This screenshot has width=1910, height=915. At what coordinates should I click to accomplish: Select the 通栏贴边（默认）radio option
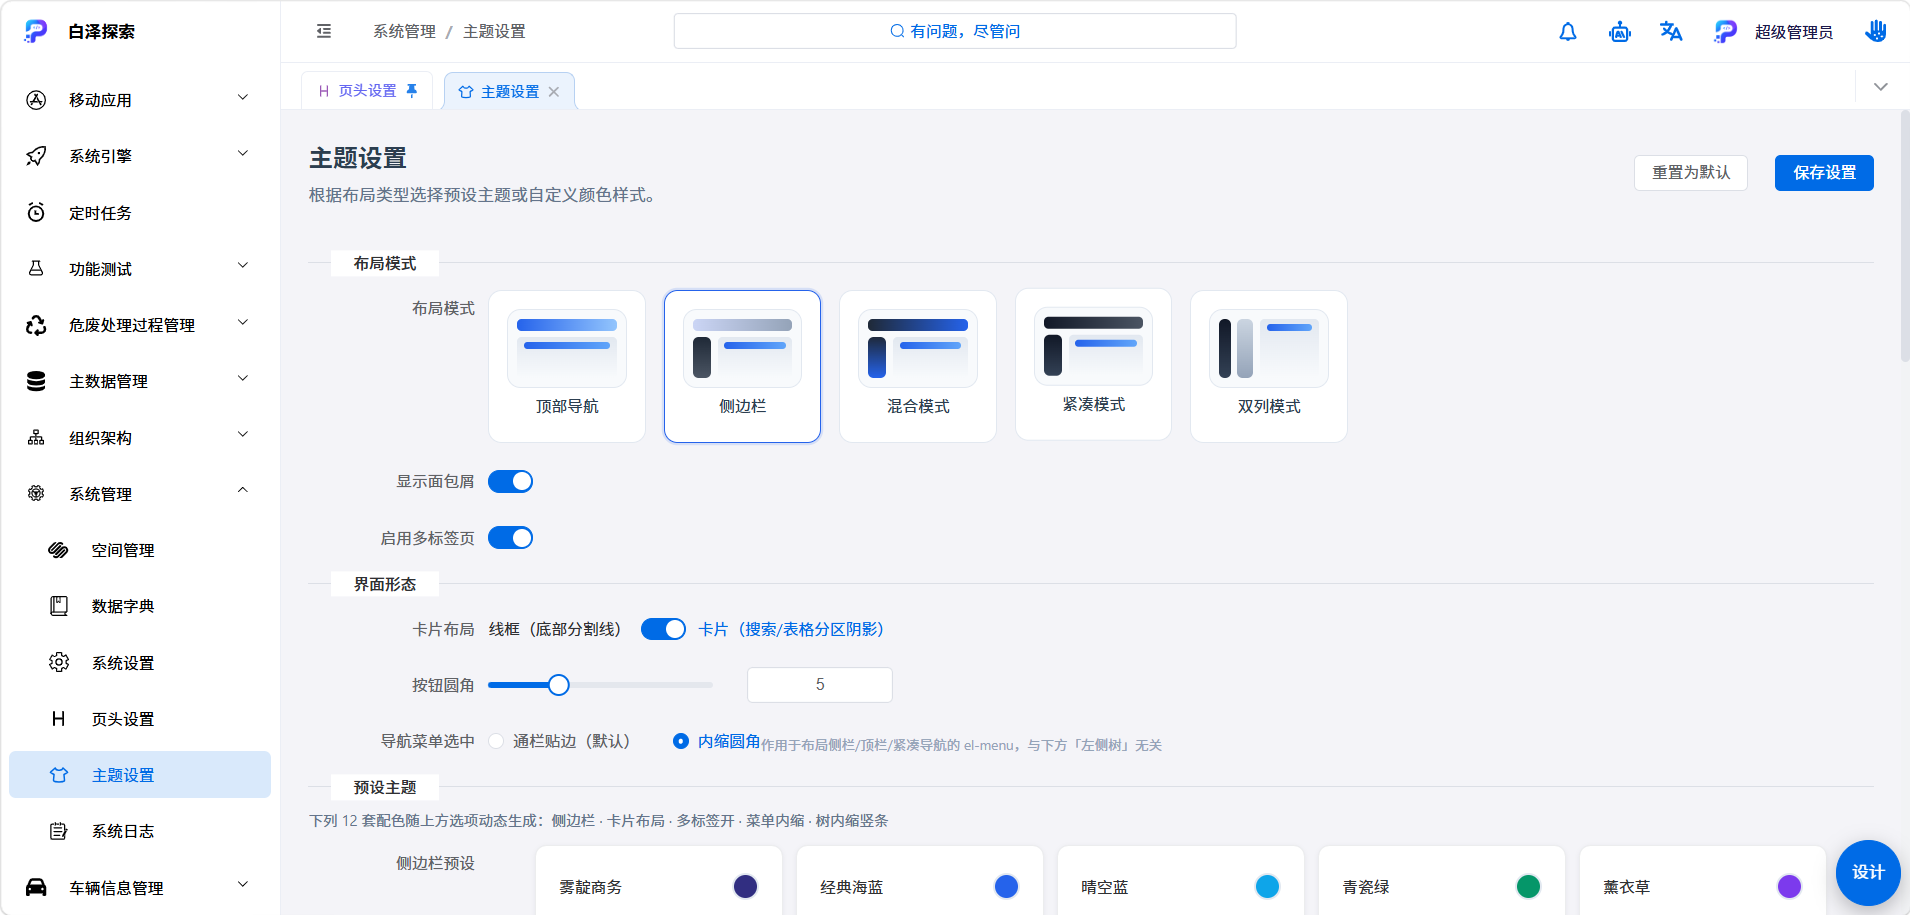click(559, 741)
